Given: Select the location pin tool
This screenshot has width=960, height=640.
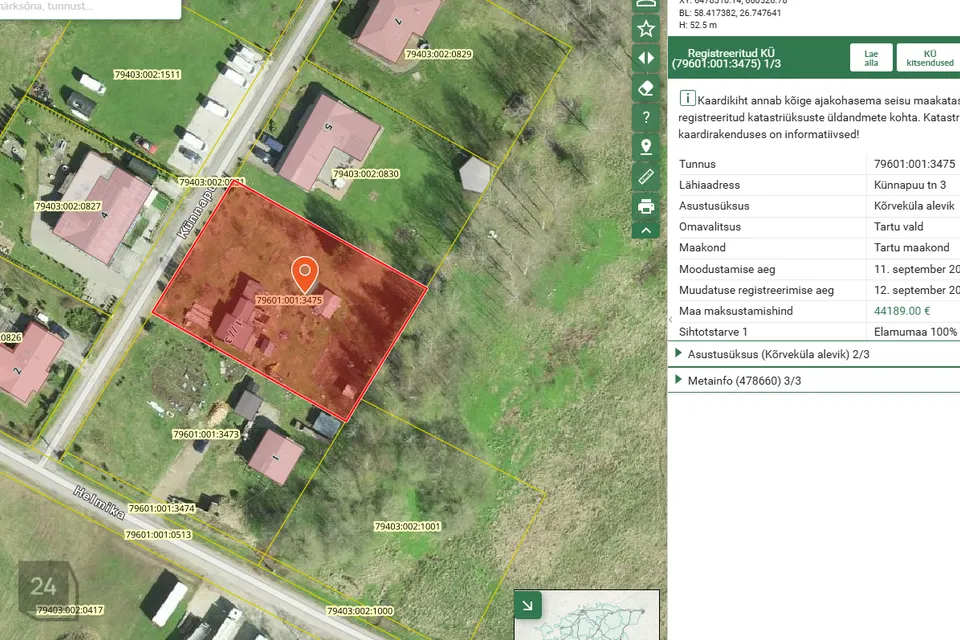Looking at the screenshot, I should click(x=646, y=147).
